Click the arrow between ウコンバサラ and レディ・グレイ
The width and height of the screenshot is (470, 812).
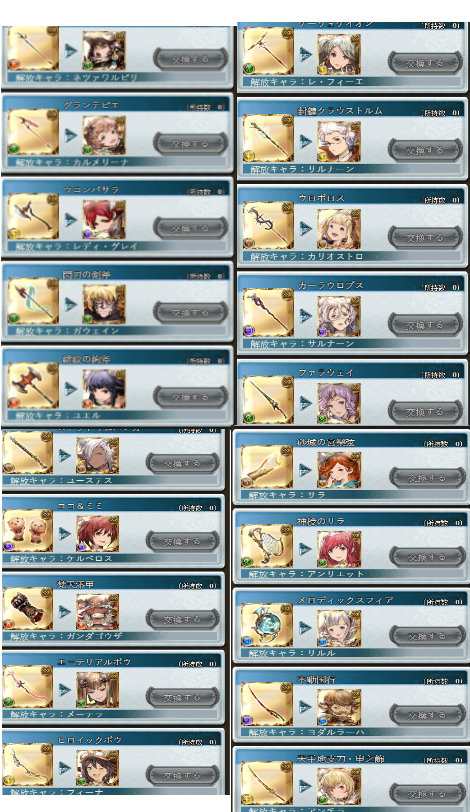[x=70, y=219]
